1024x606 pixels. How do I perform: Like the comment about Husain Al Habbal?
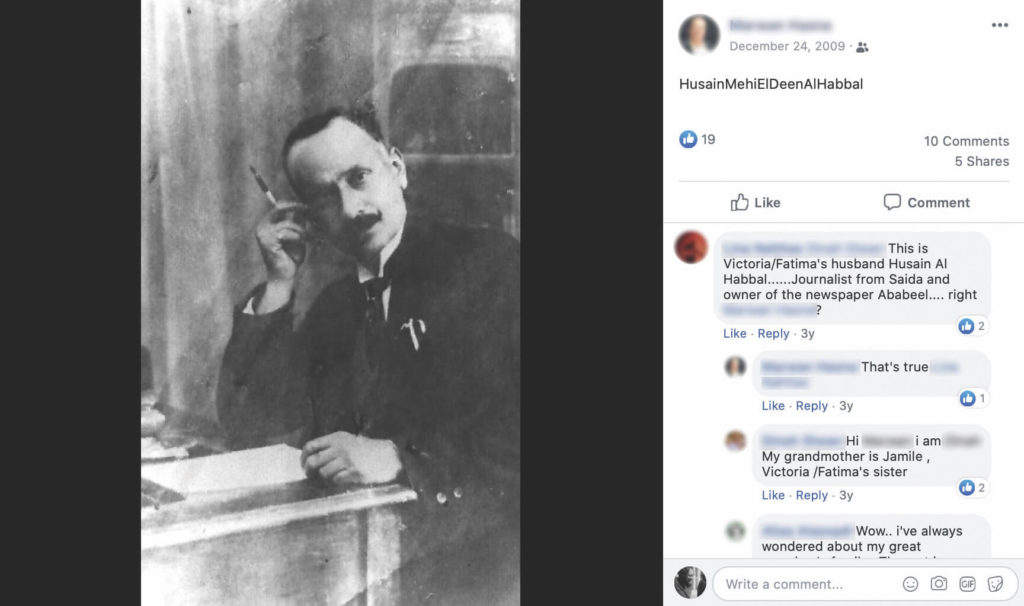tap(734, 334)
